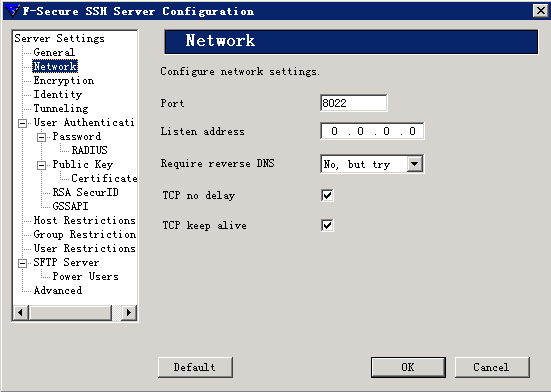This screenshot has height=392, width=551.
Task: Open the Require reverse DNS dropdown
Action: pos(415,164)
